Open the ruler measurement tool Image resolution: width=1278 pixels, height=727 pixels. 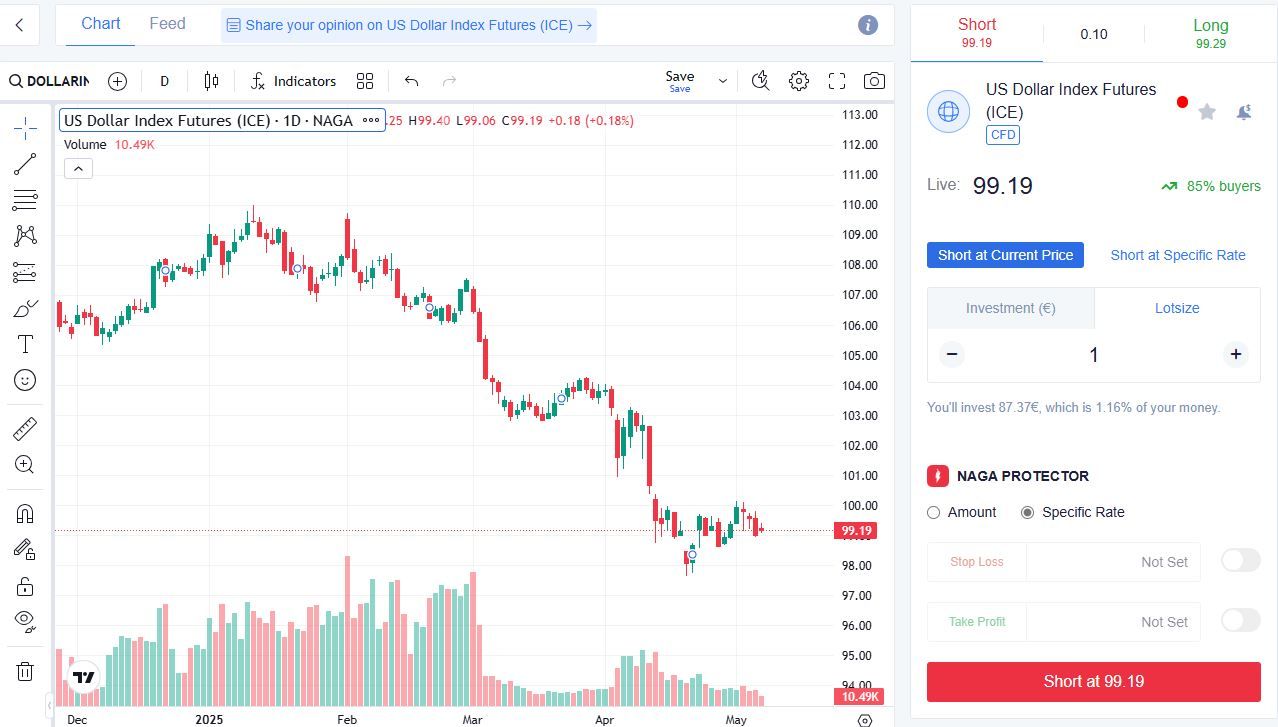24,429
